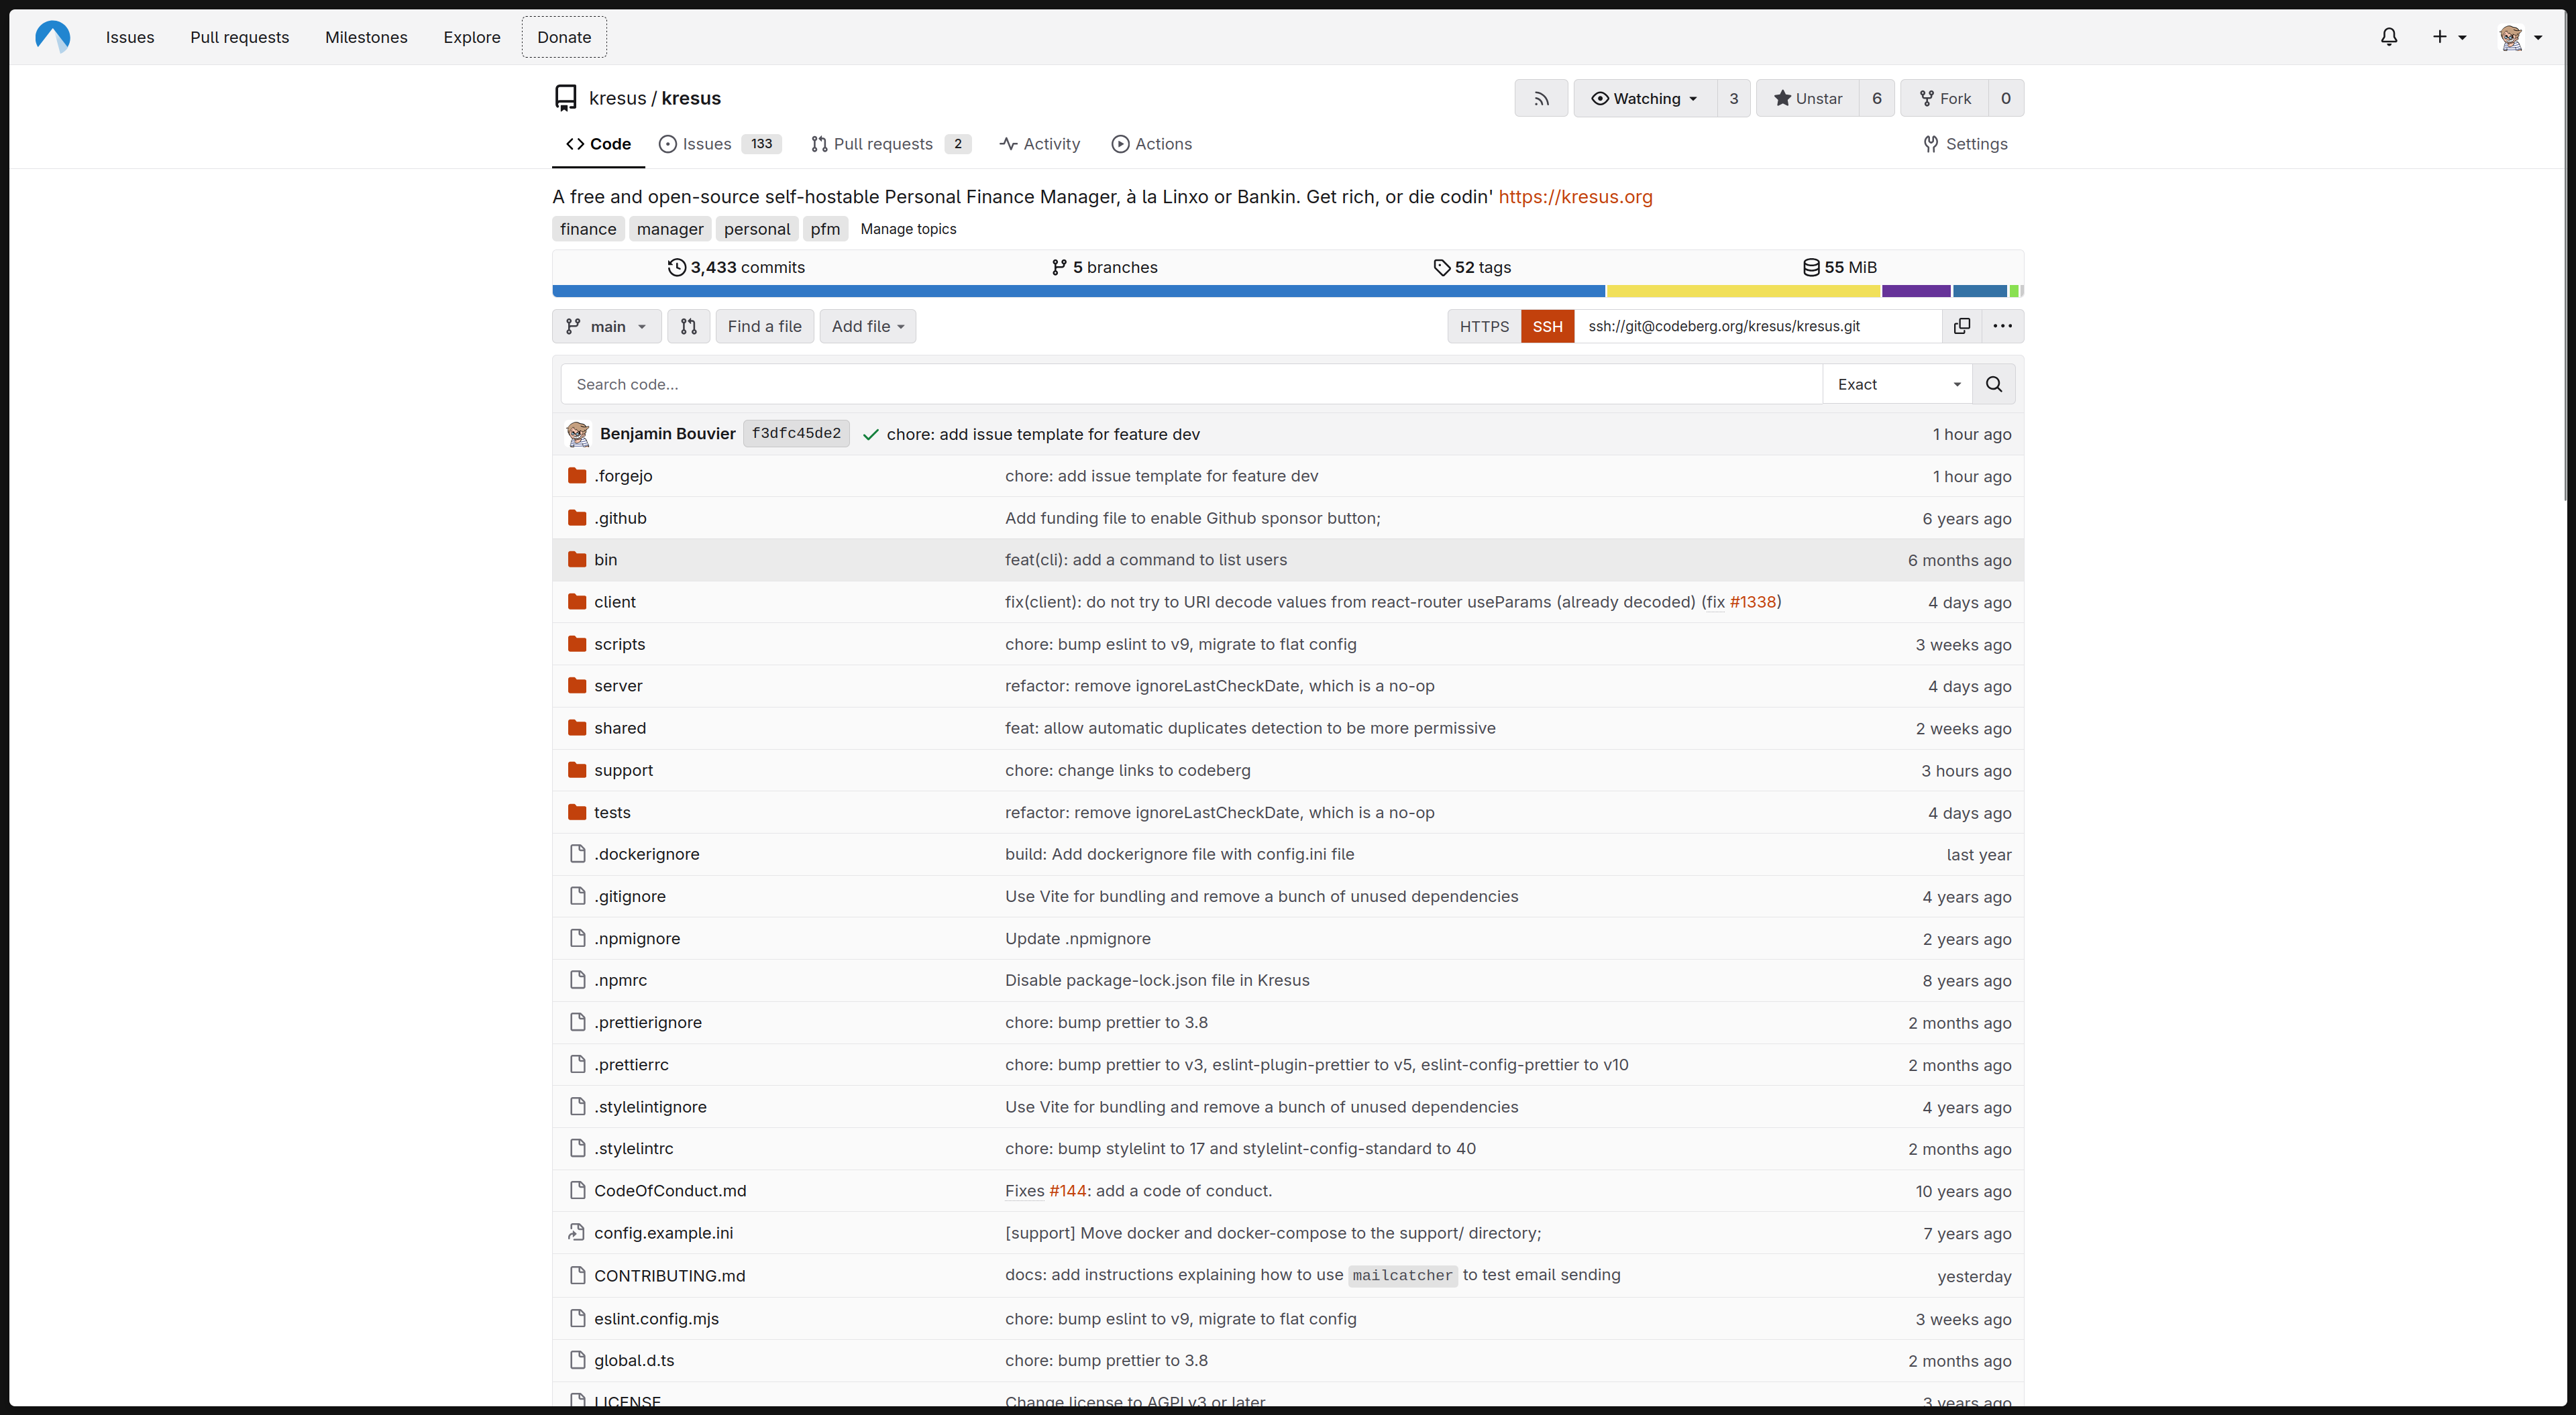Click Find a file
Screen dimensions: 2576x1415
(764, 326)
